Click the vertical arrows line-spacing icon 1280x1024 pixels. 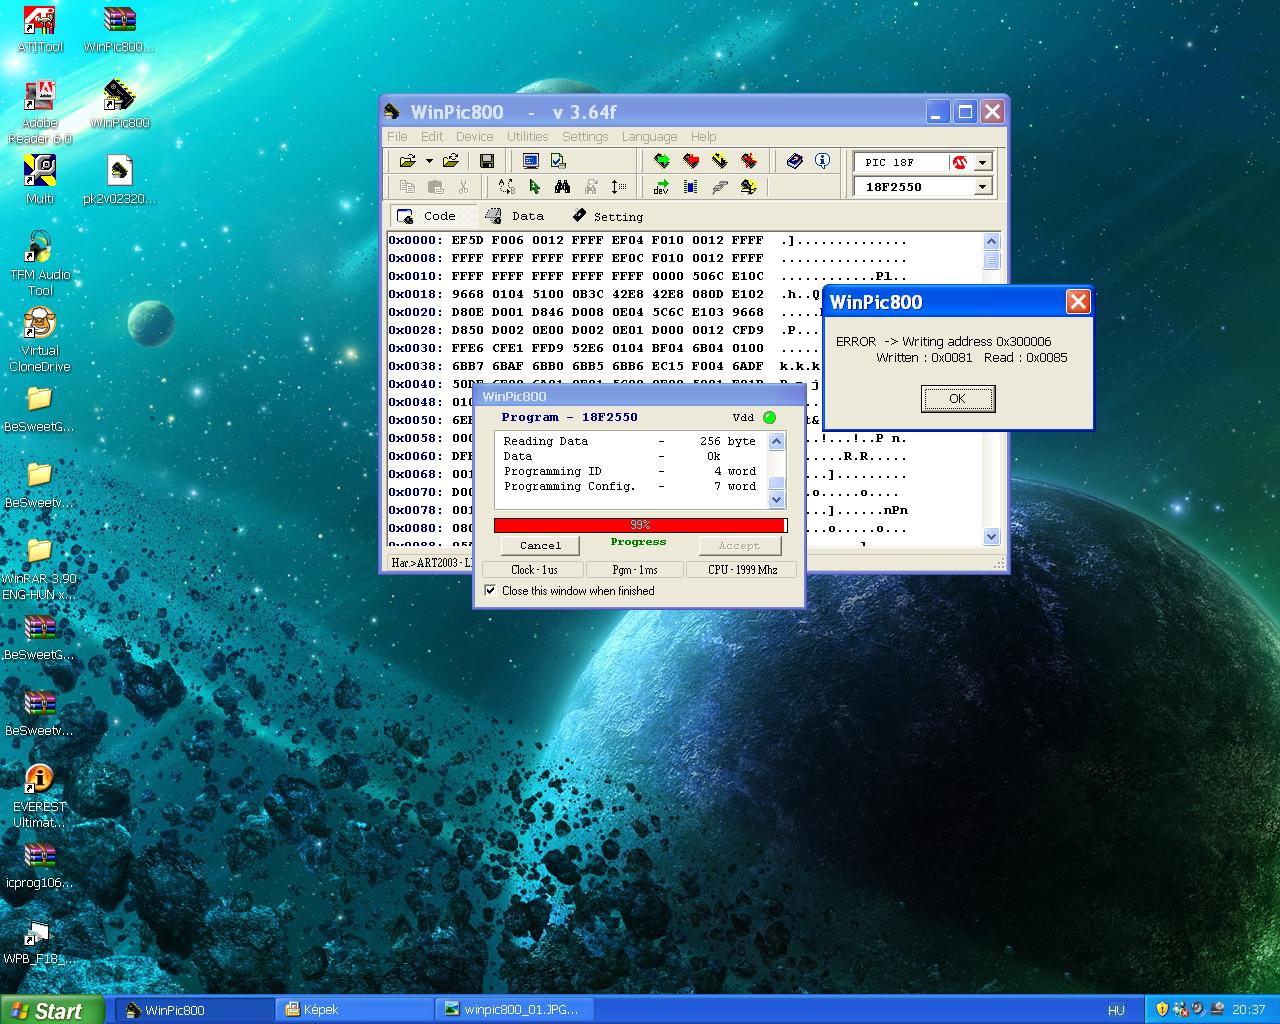coord(619,187)
